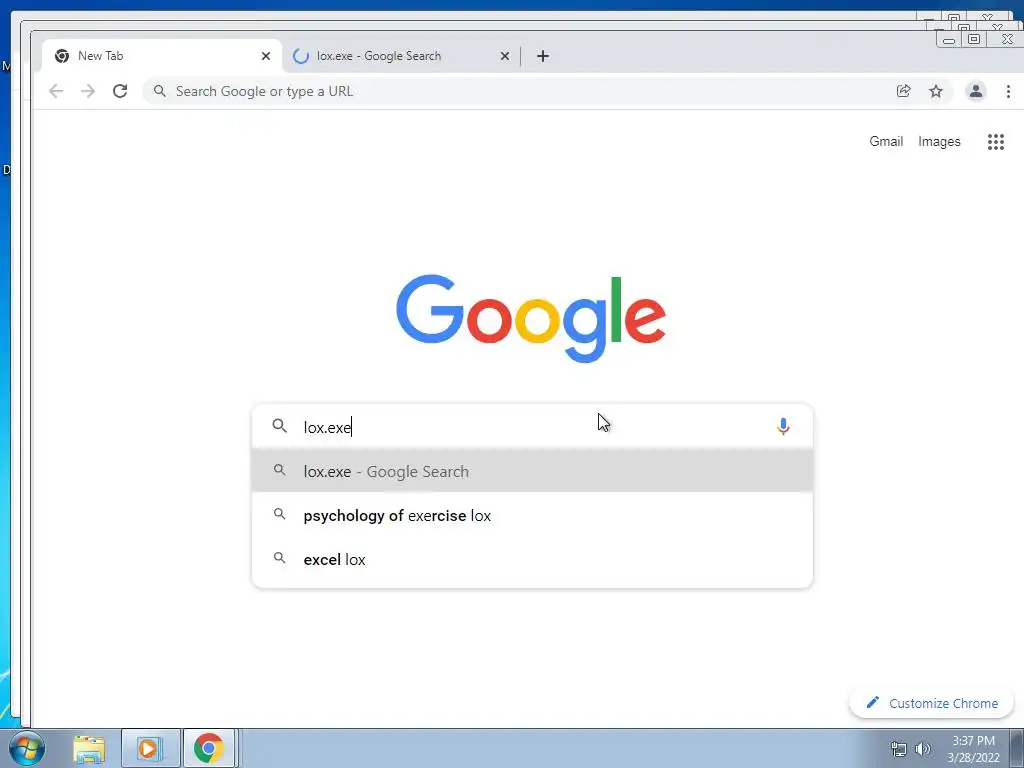
Task: Select the lox.exe - Google Search suggestion
Action: [x=532, y=471]
